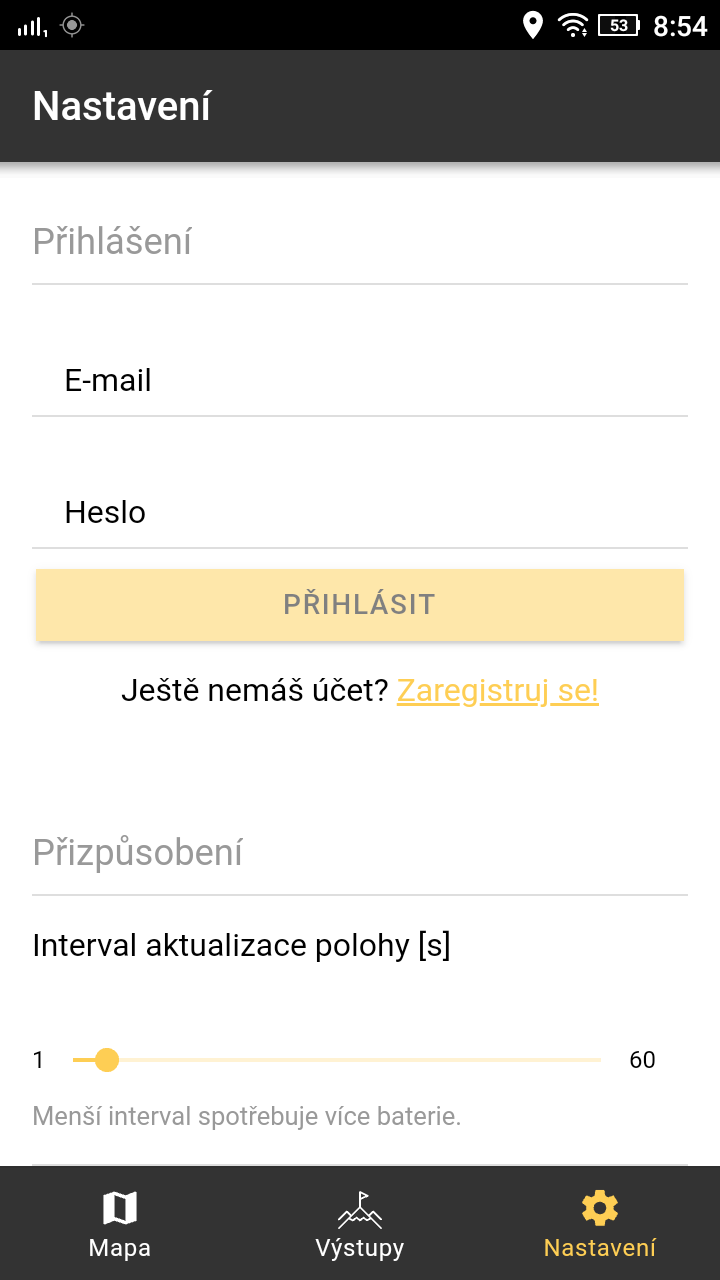
Task: Tap the Přihlášení section heading
Action: coord(112,242)
